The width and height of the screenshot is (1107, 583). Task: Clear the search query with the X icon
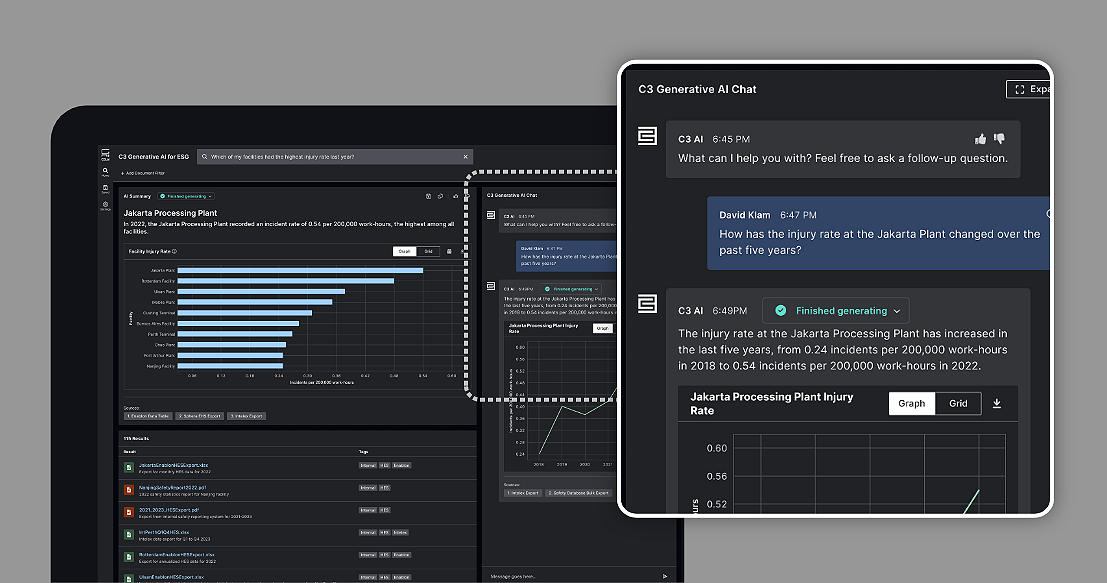pos(465,157)
